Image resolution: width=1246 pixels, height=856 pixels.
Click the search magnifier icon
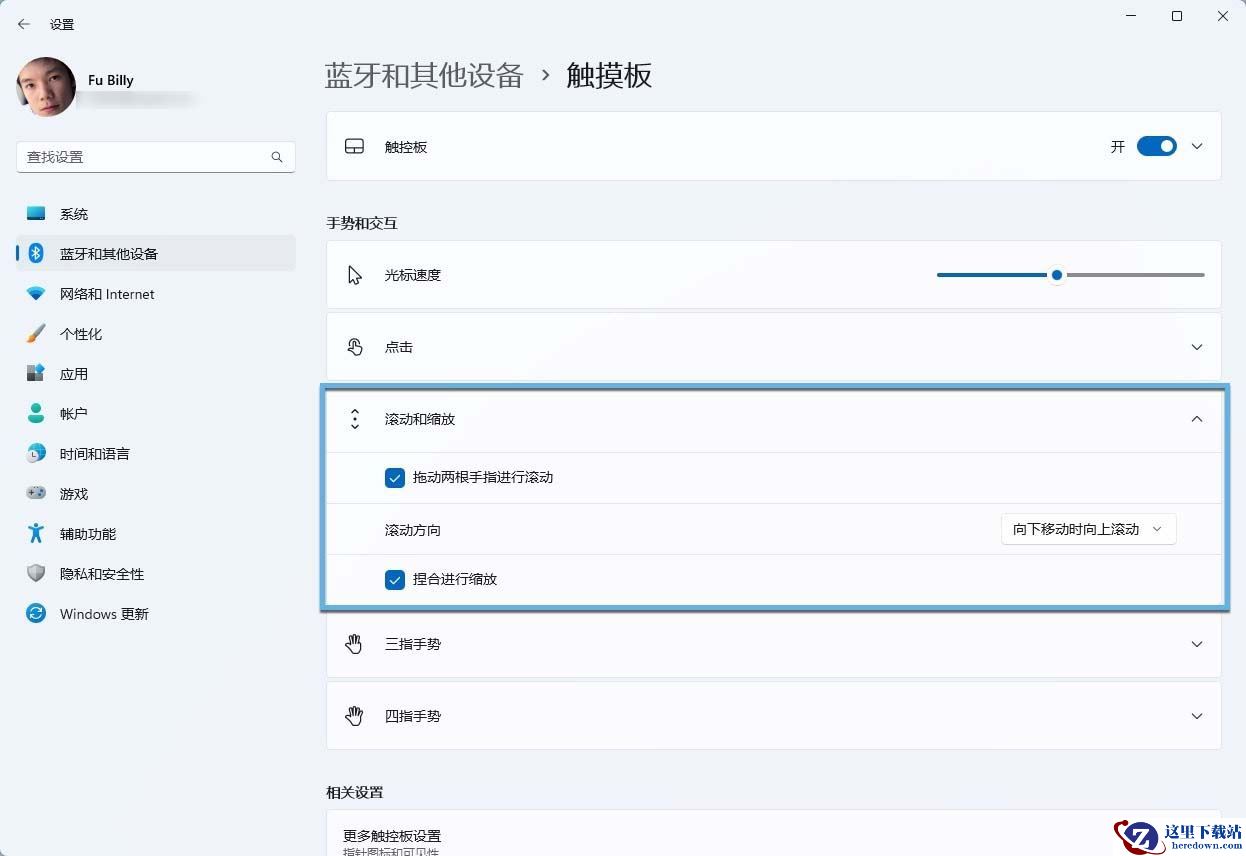coord(277,157)
